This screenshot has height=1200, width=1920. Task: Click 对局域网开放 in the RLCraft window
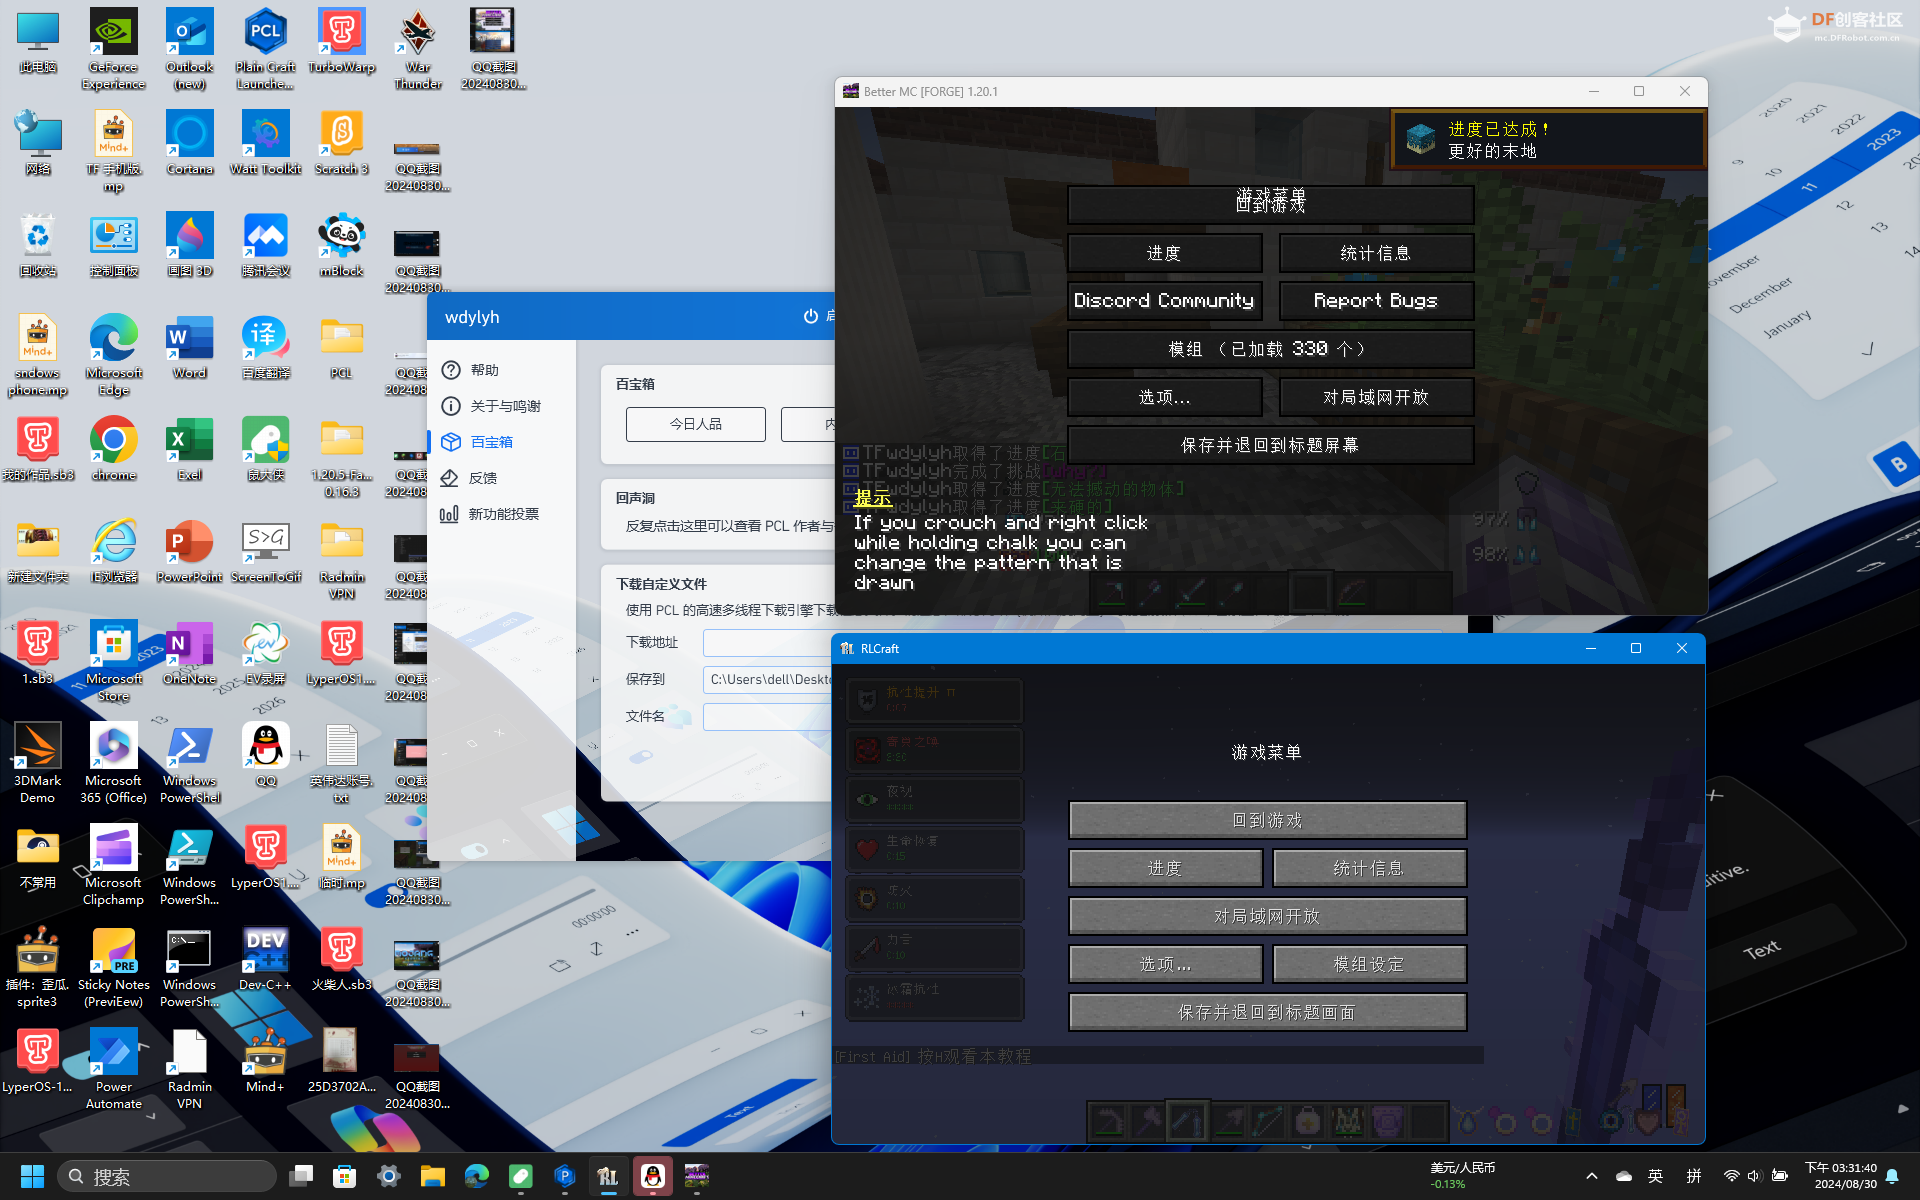pyautogui.click(x=1267, y=916)
